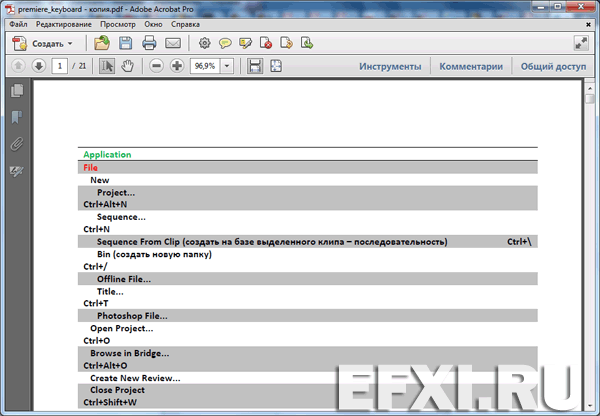Save the document with the floppy icon

[126, 43]
